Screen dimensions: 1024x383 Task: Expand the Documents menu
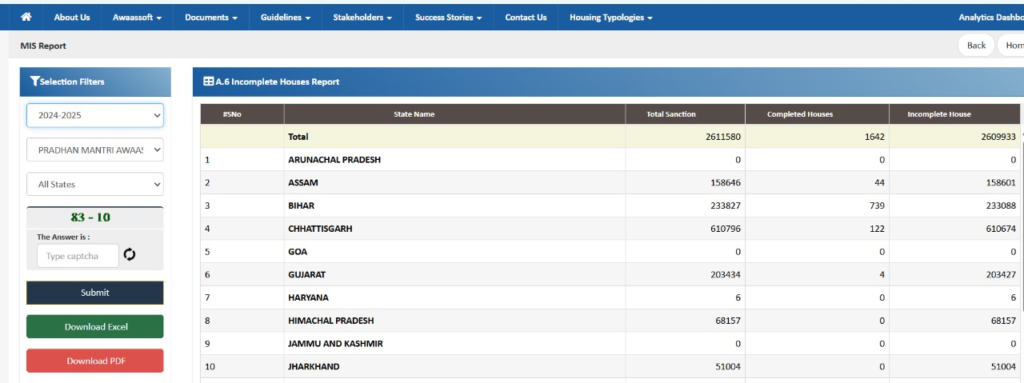point(212,18)
